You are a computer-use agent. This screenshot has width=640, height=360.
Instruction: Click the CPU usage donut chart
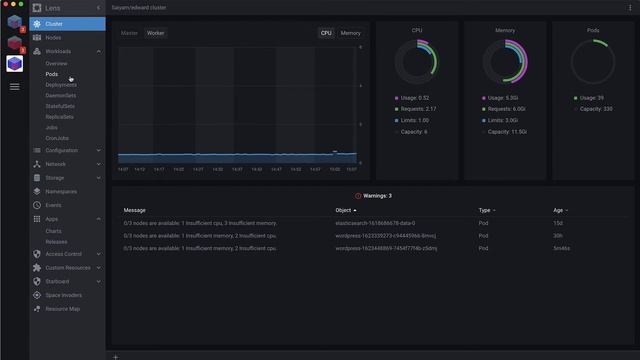[x=417, y=62]
